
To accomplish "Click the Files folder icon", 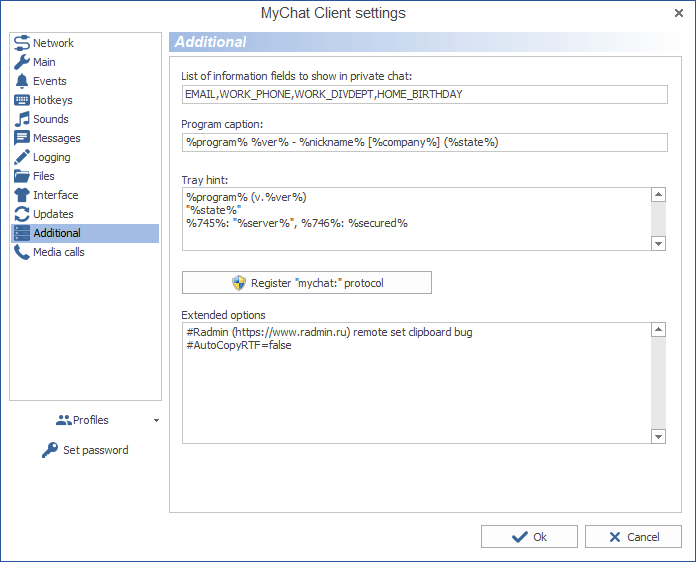I will tap(22, 176).
